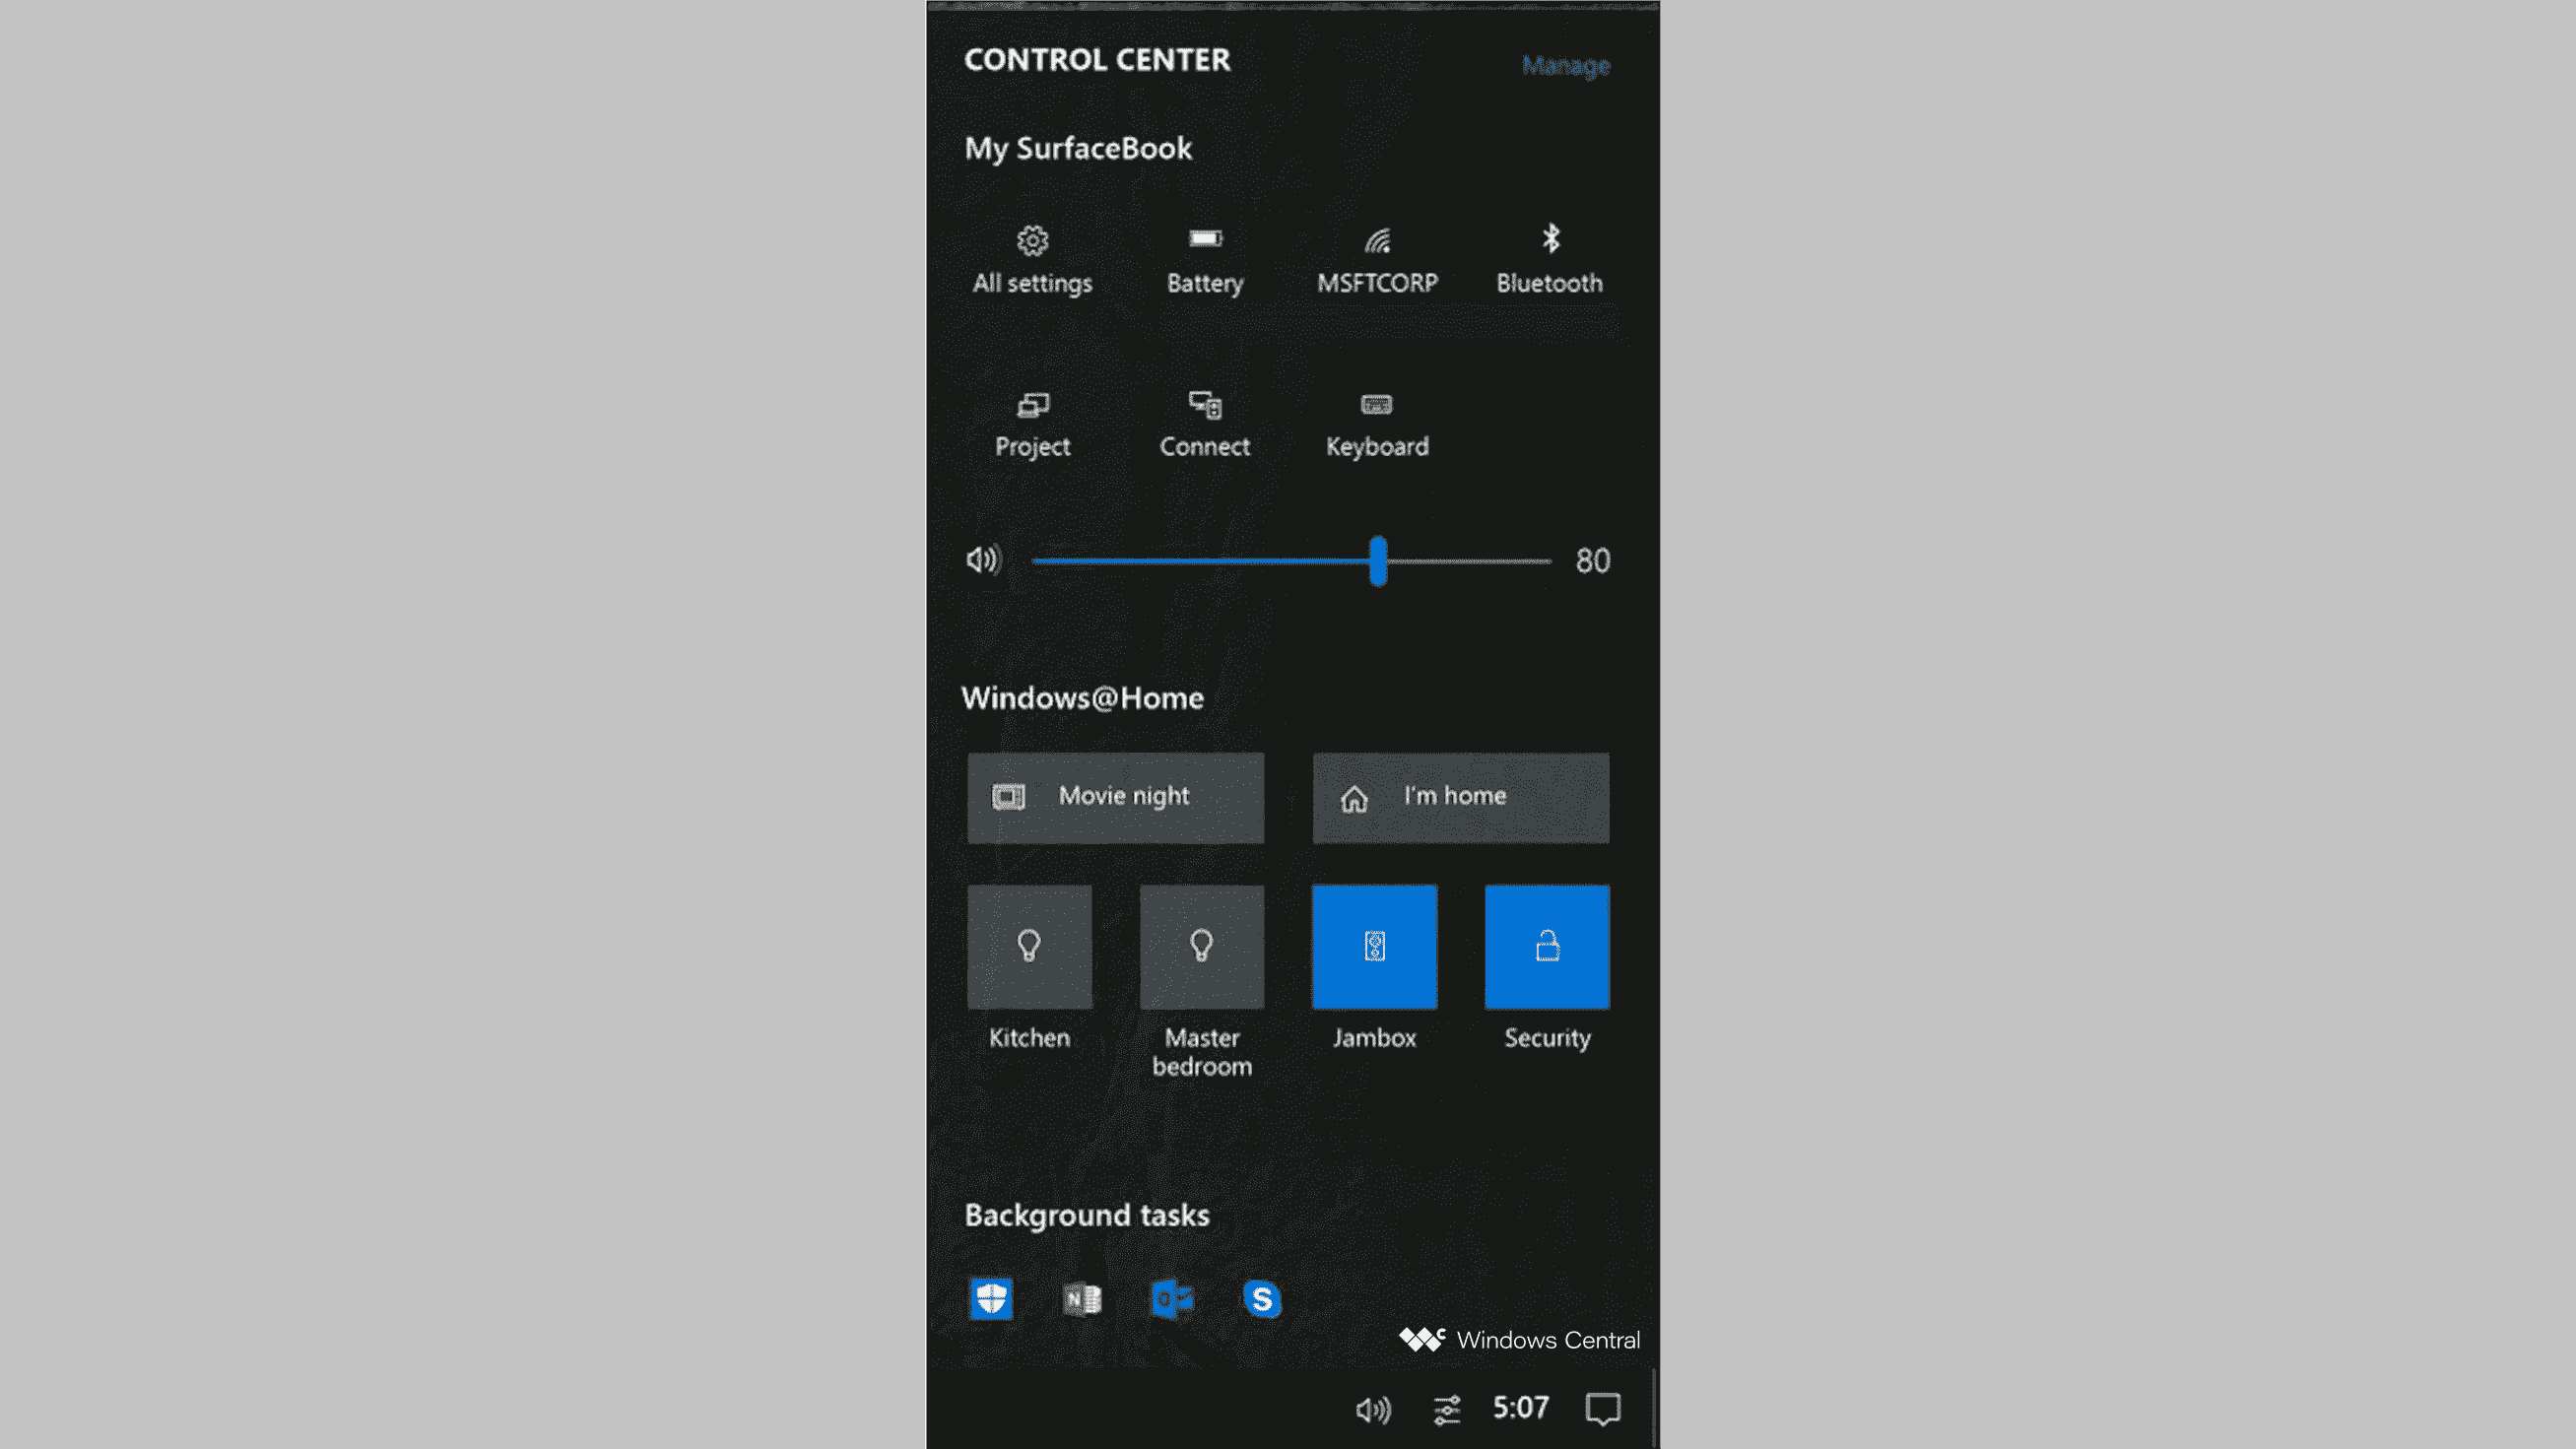Open Windows Defender from taskbar
Image resolution: width=2576 pixels, height=1449 pixels.
click(x=991, y=1298)
